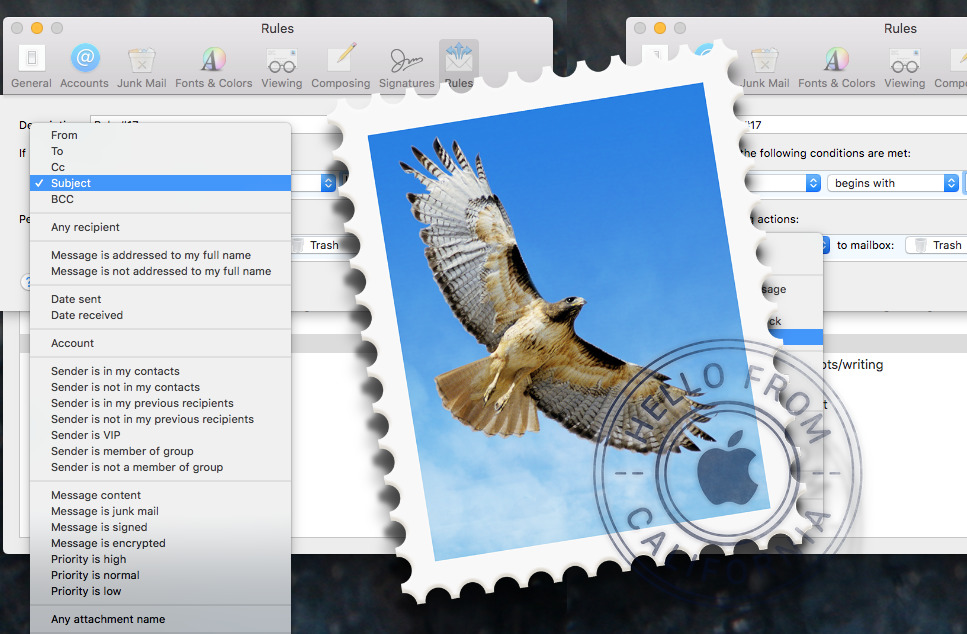Select Priority is low condition

coord(160,591)
